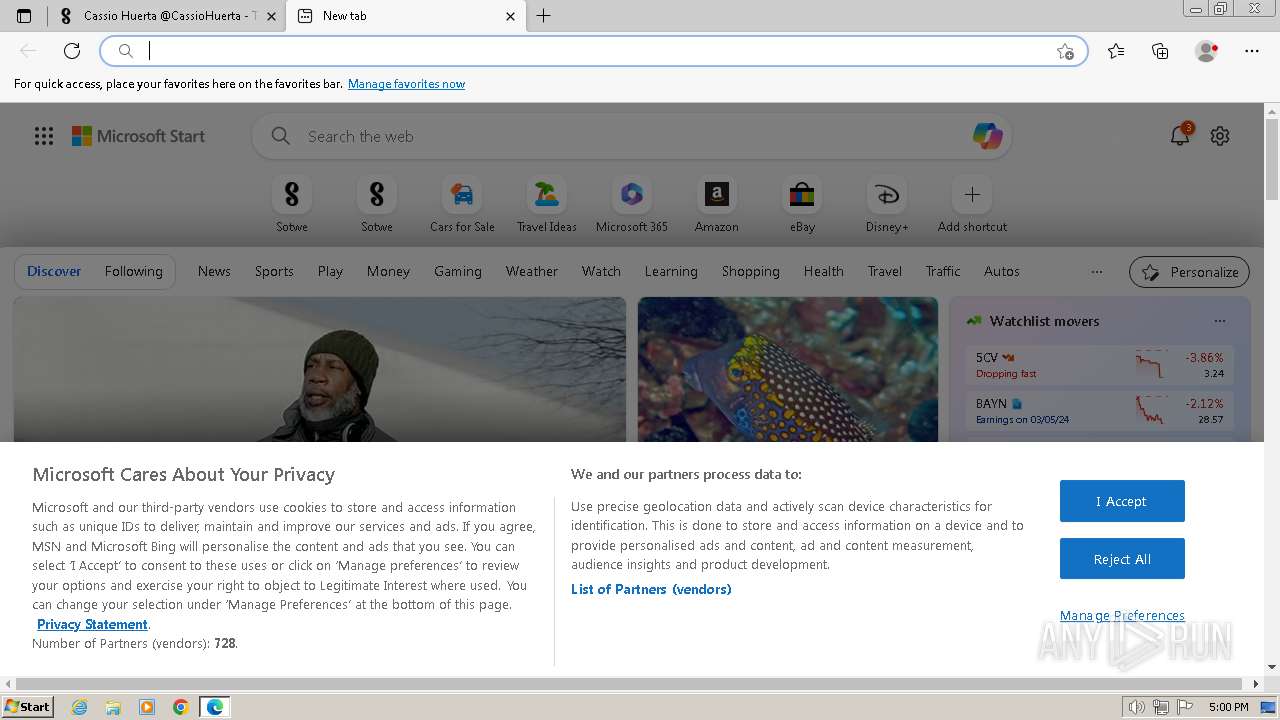Open the 5CV stock row
The image size is (1280, 720).
click(1100, 365)
